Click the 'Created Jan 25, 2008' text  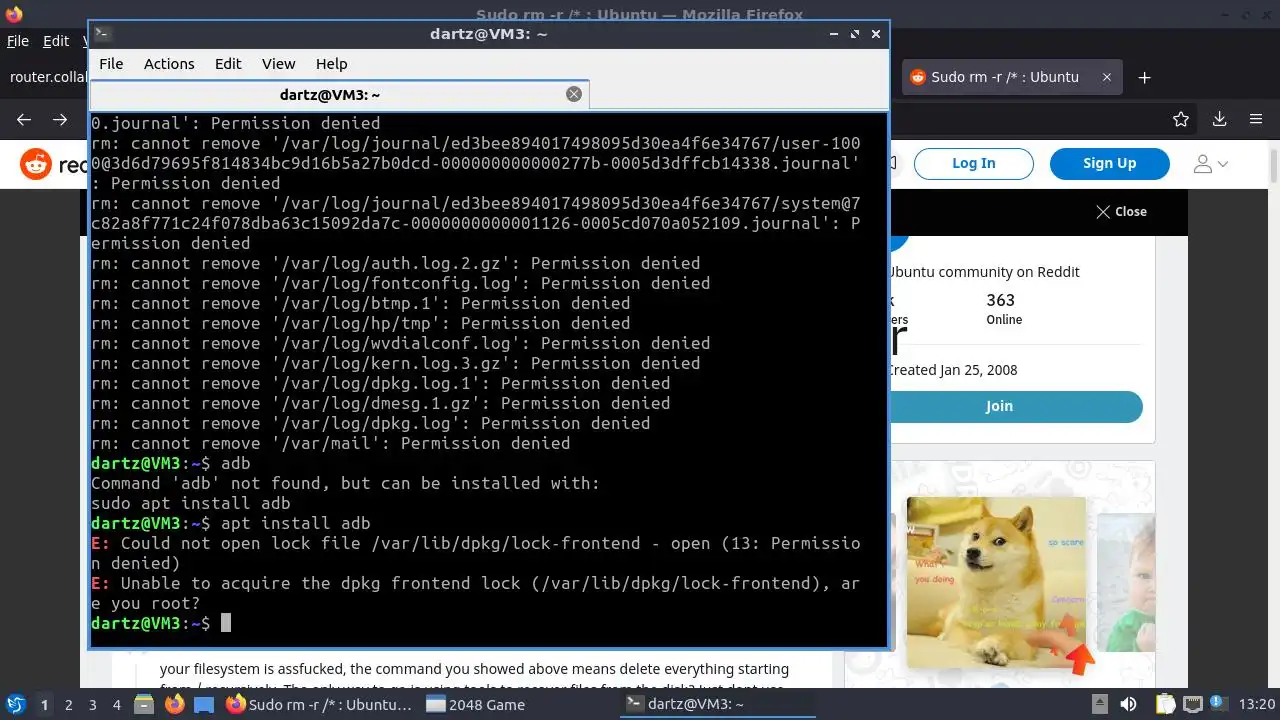[952, 370]
